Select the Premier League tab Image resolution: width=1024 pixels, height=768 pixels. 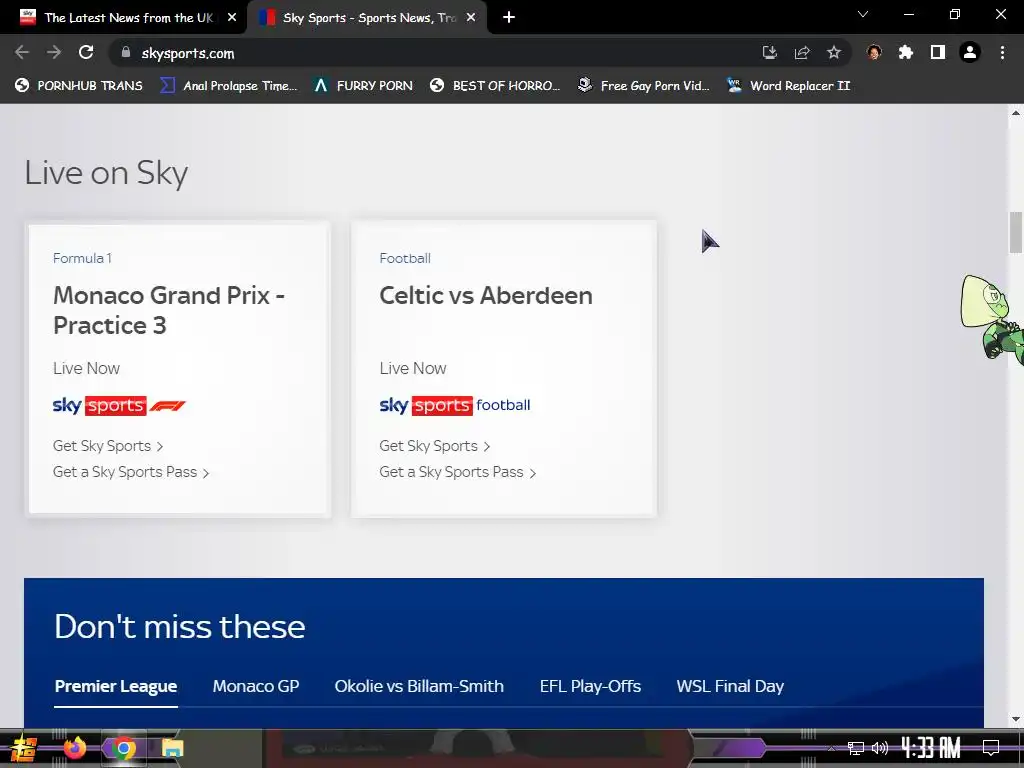[x=116, y=686]
